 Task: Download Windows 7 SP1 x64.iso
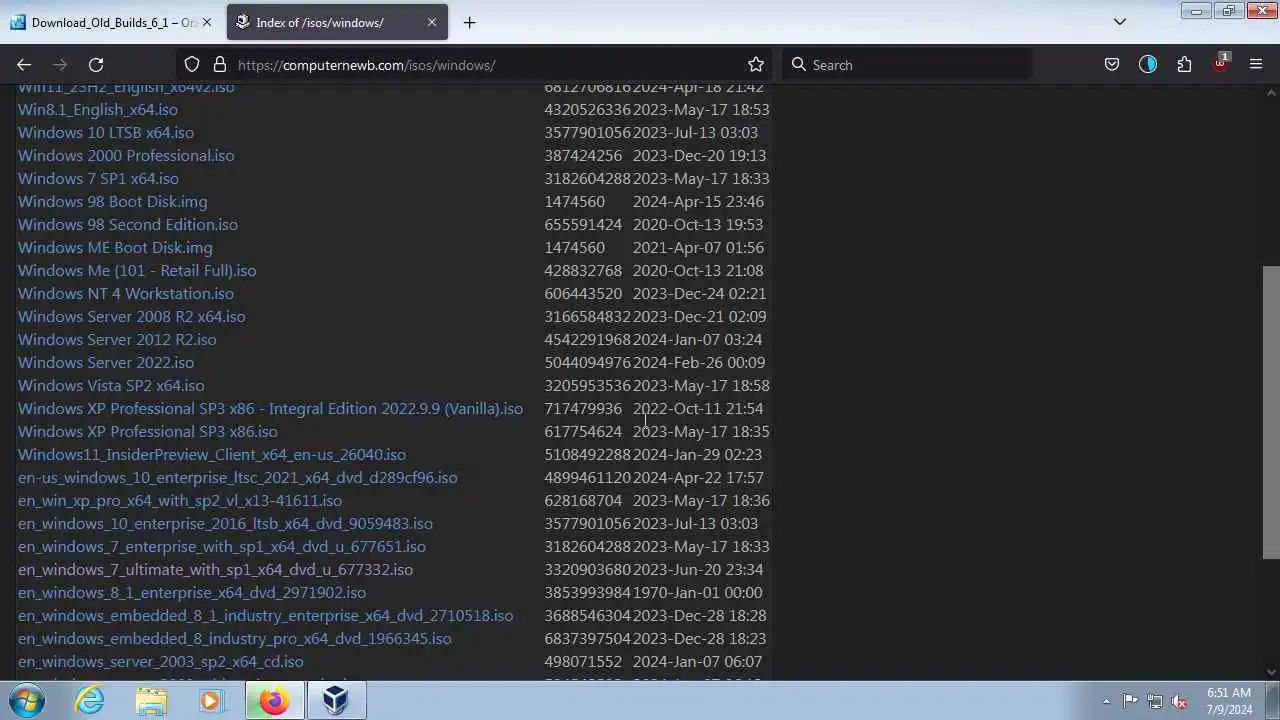tap(98, 178)
